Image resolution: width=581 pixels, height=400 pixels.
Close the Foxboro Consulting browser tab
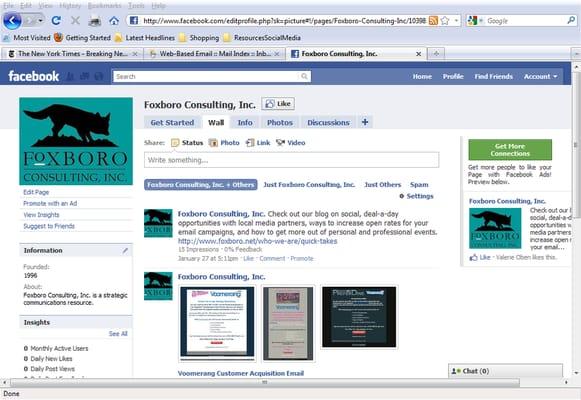point(419,54)
